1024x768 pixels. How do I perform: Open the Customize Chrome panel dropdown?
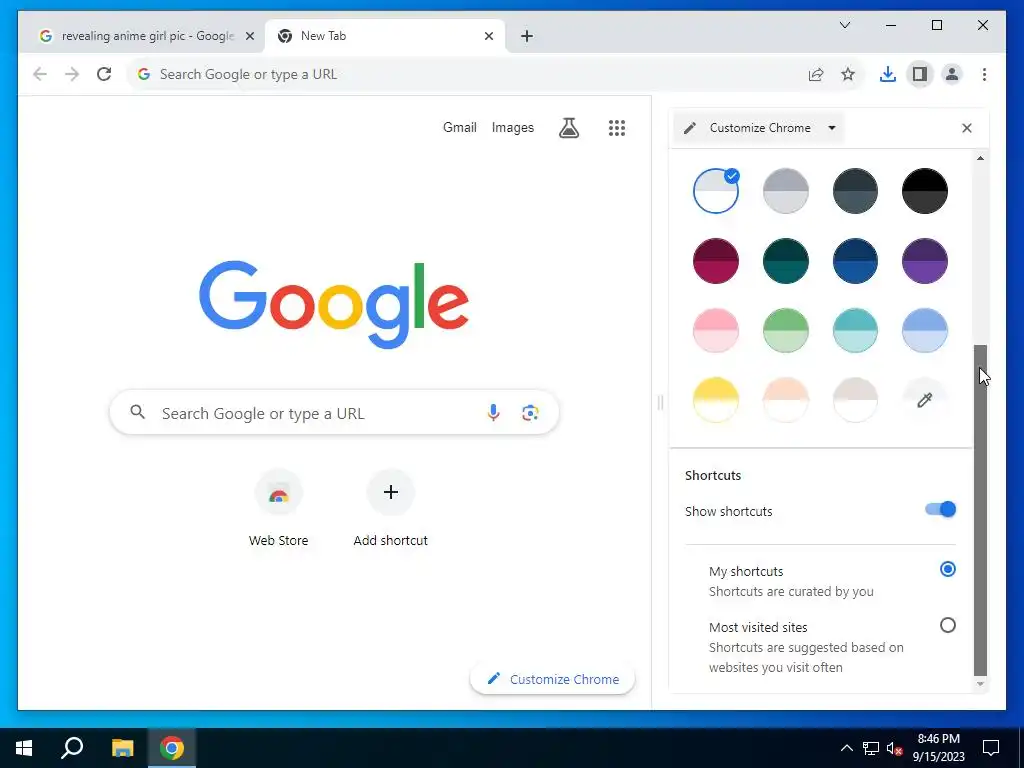click(x=760, y=128)
